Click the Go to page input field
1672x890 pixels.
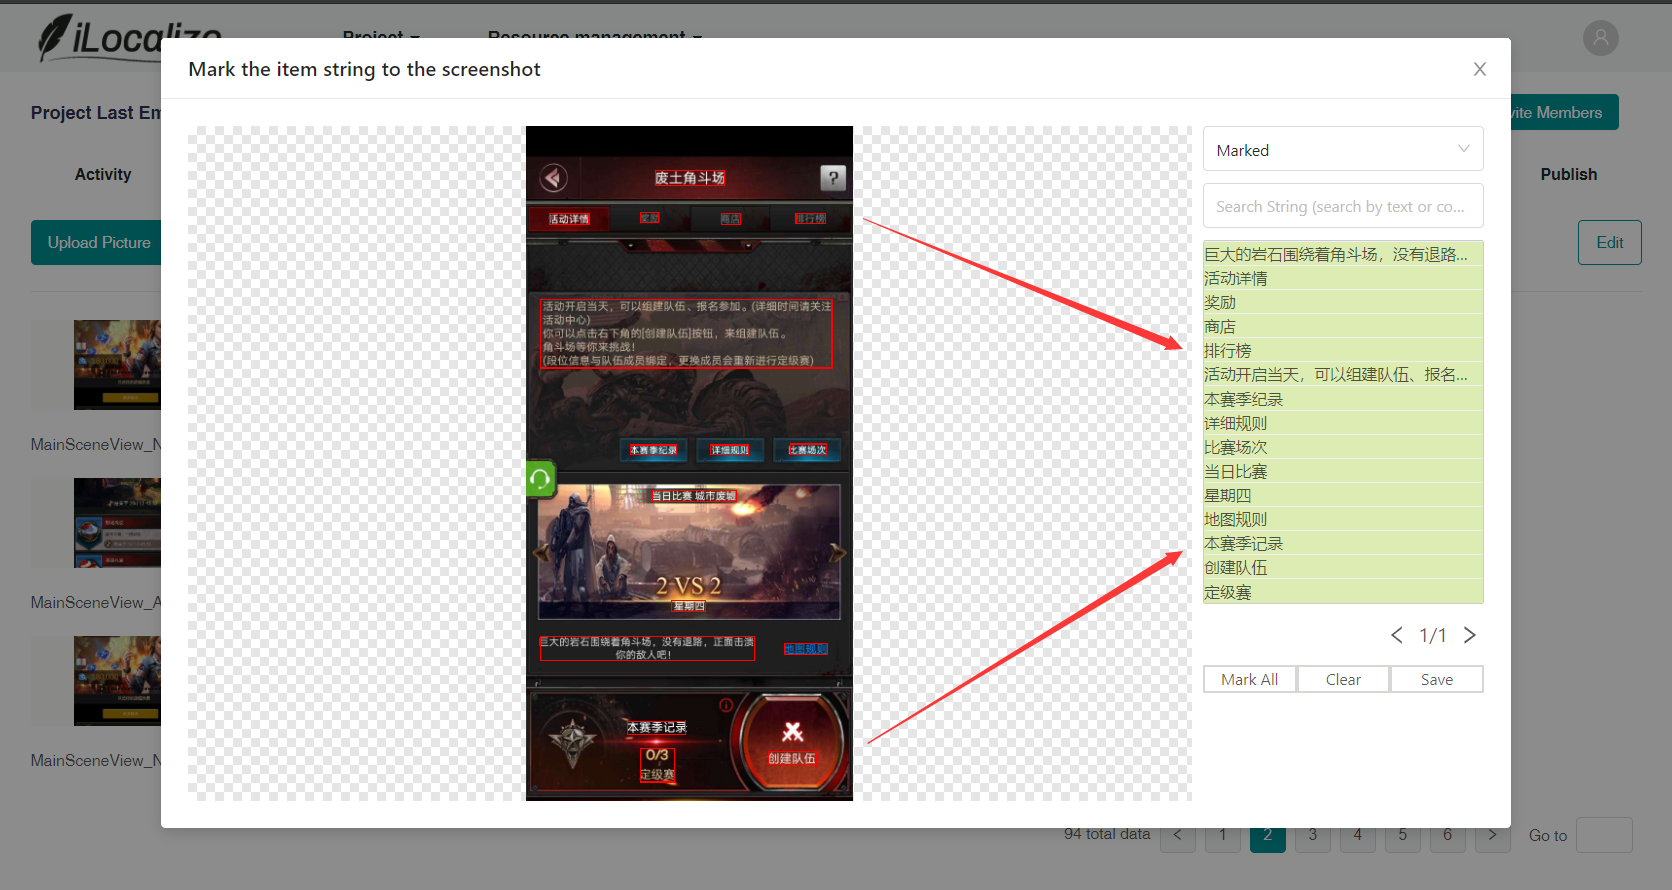(1604, 835)
